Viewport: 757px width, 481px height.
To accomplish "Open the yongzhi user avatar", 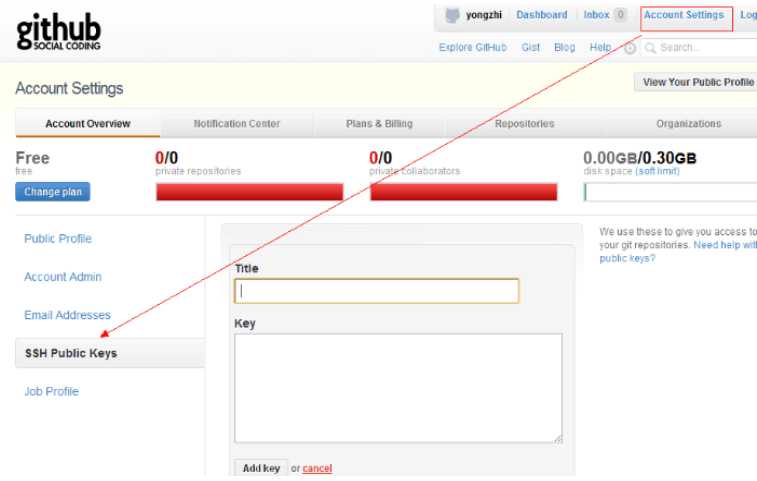I will (452, 15).
